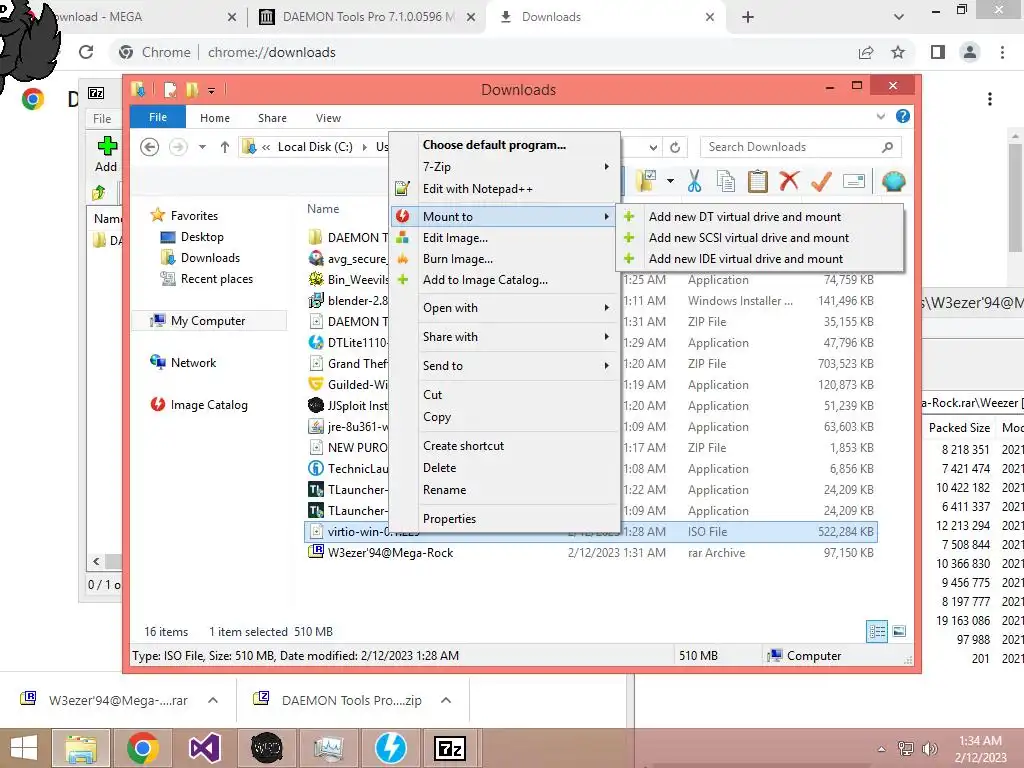Refresh the Downloads folder view
The width and height of the screenshot is (1024, 768).
click(x=675, y=147)
